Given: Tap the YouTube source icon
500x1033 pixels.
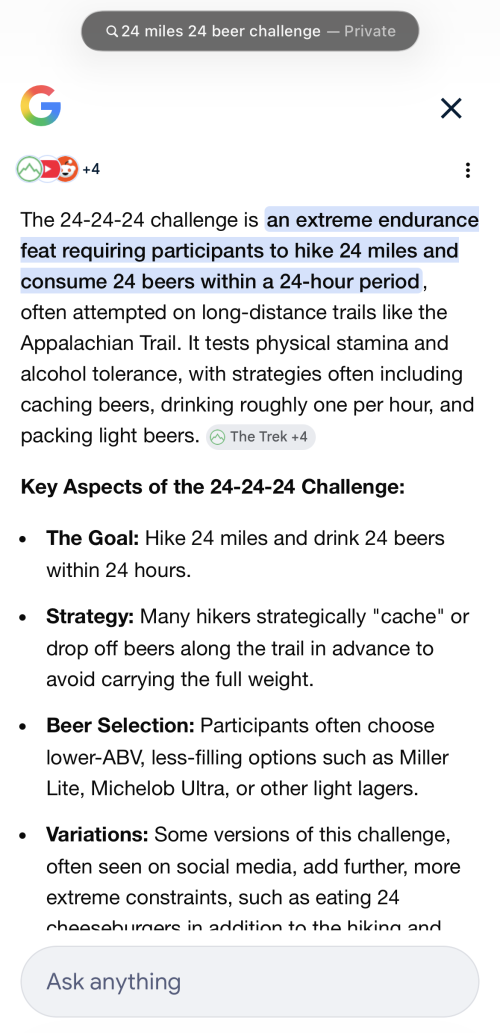Looking at the screenshot, I should click(48, 169).
